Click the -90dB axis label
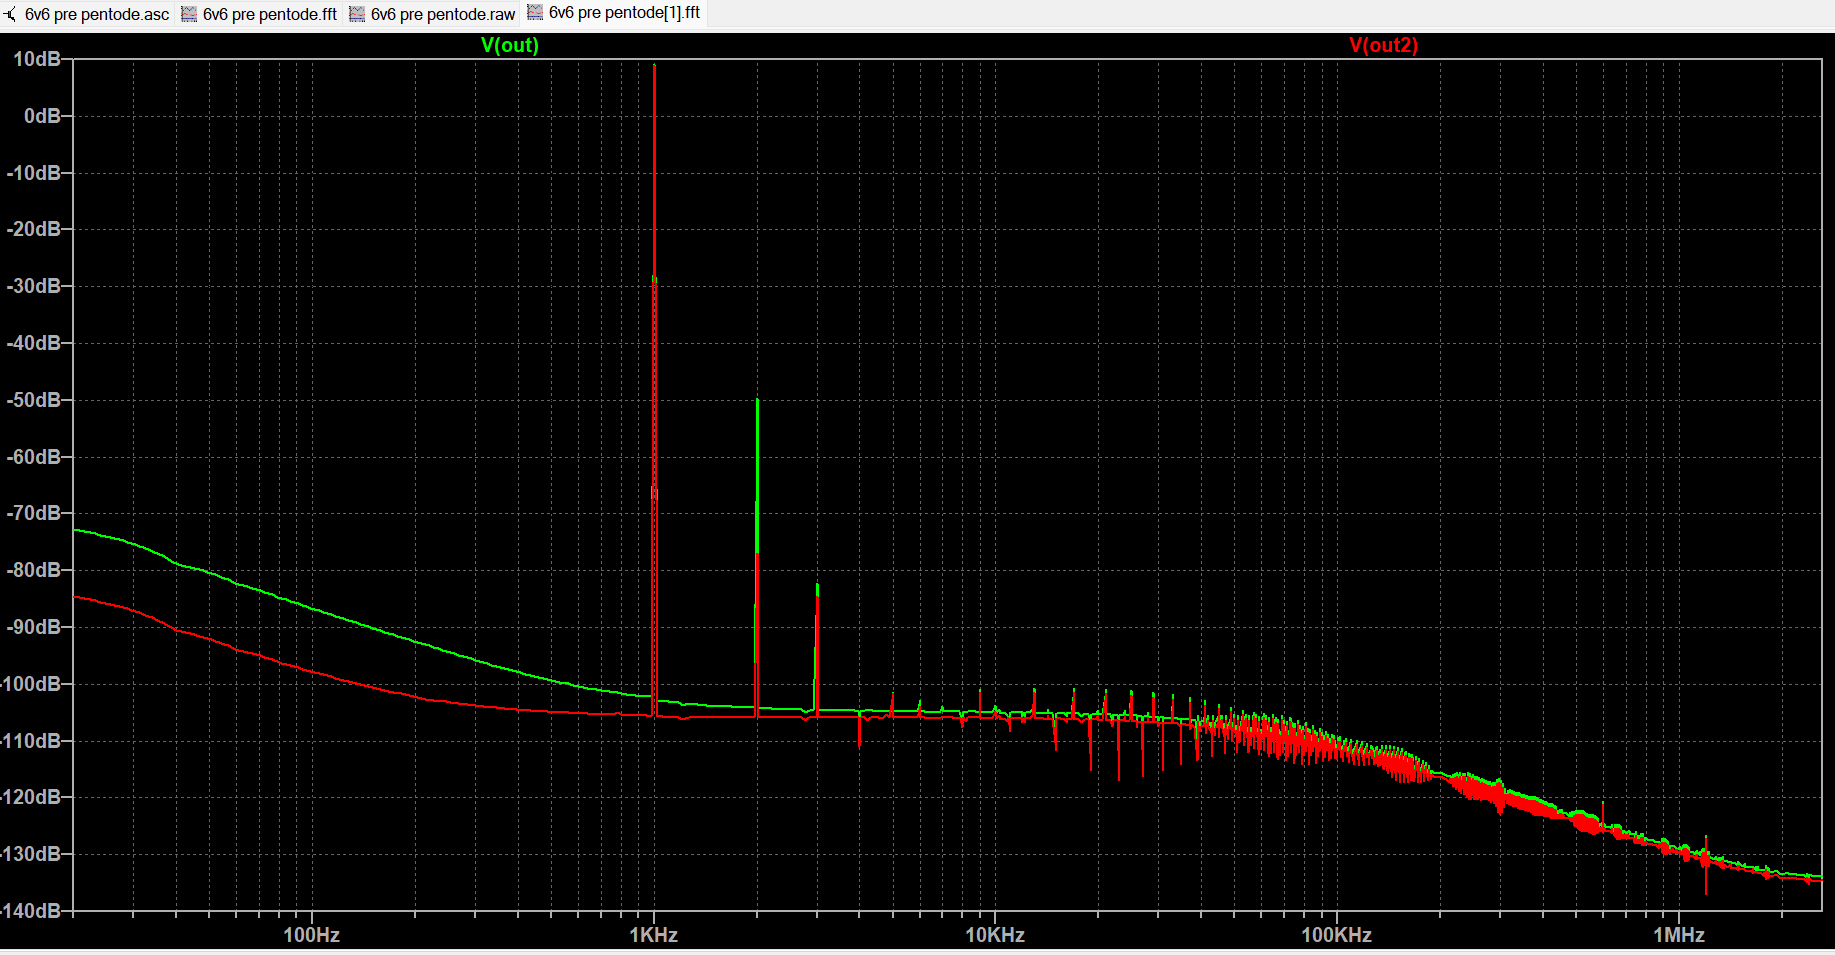The width and height of the screenshot is (1835, 955). click(34, 627)
